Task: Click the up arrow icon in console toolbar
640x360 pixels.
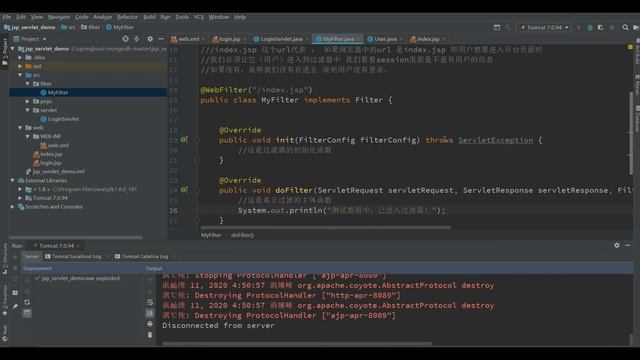Action: click(x=150, y=281)
